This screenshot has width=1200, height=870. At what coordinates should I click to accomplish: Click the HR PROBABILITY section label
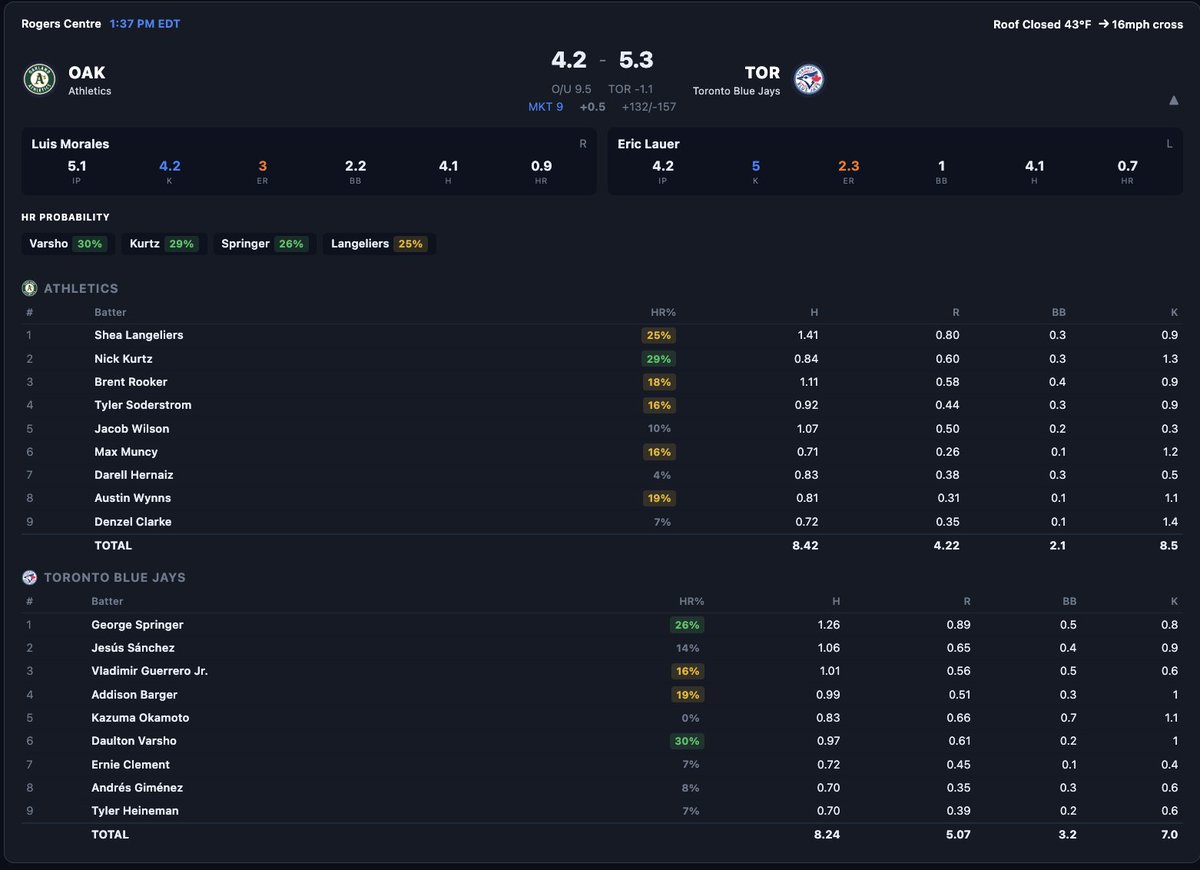[65, 217]
